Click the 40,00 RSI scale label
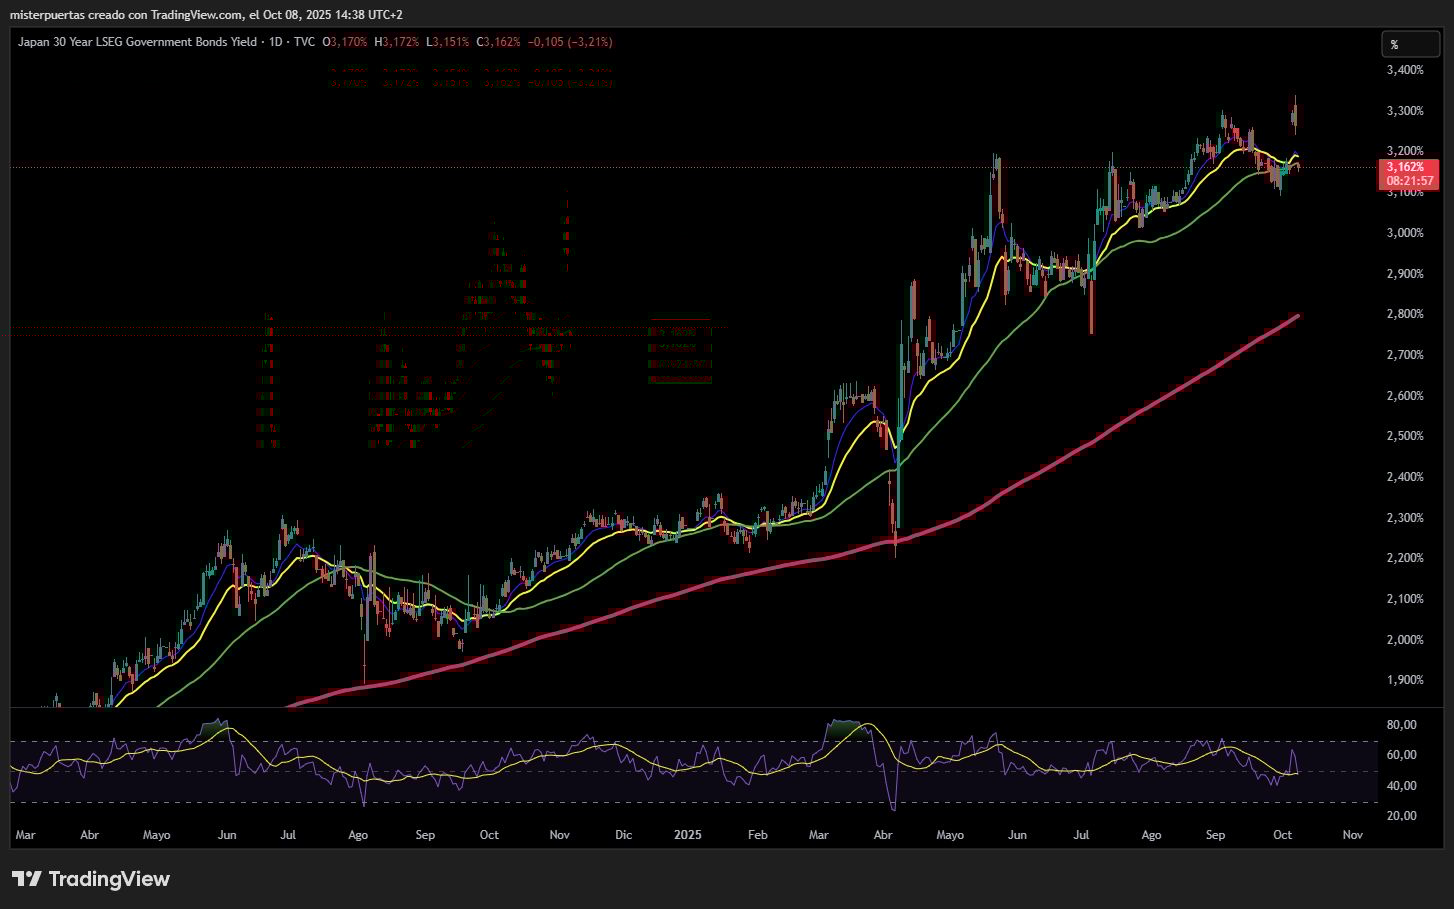This screenshot has width=1454, height=909. tap(1402, 786)
